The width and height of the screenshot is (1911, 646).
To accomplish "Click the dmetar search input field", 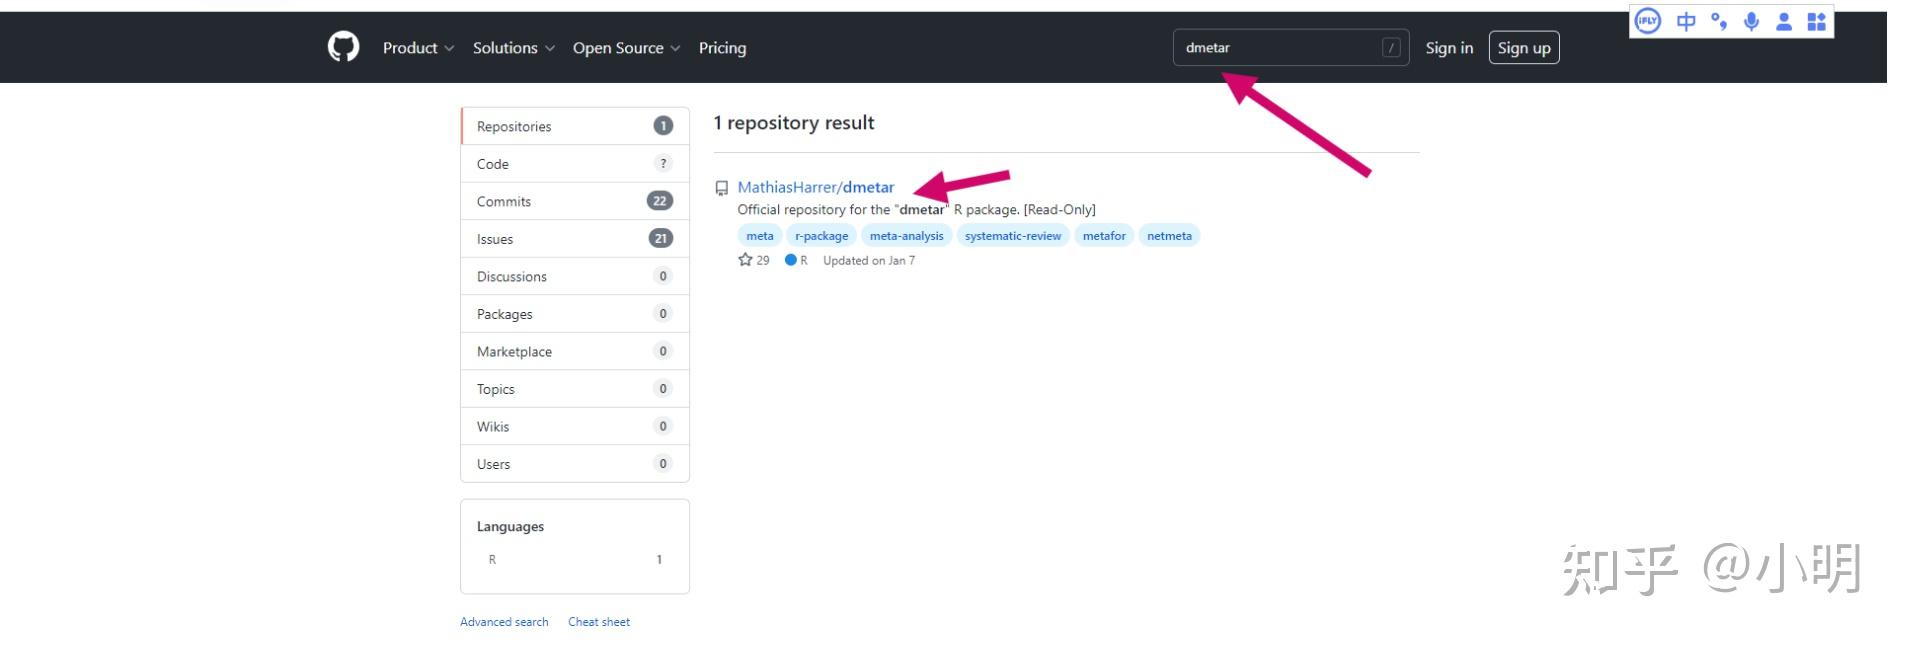I will tap(1278, 48).
